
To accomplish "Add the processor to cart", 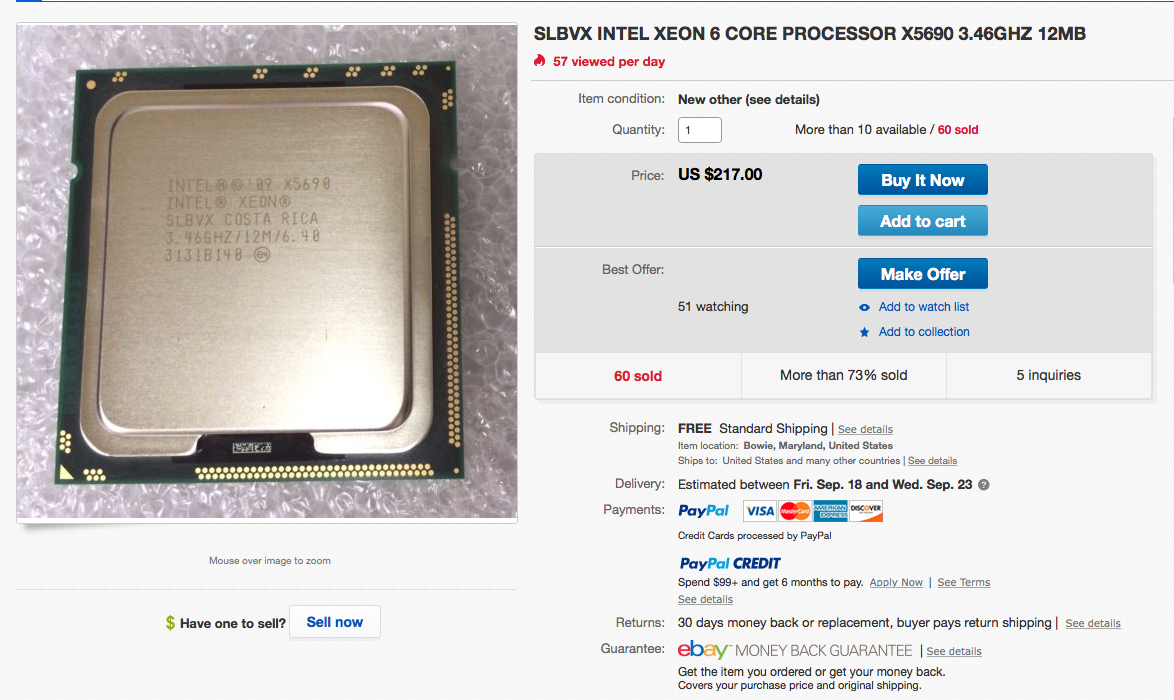I will [922, 221].
